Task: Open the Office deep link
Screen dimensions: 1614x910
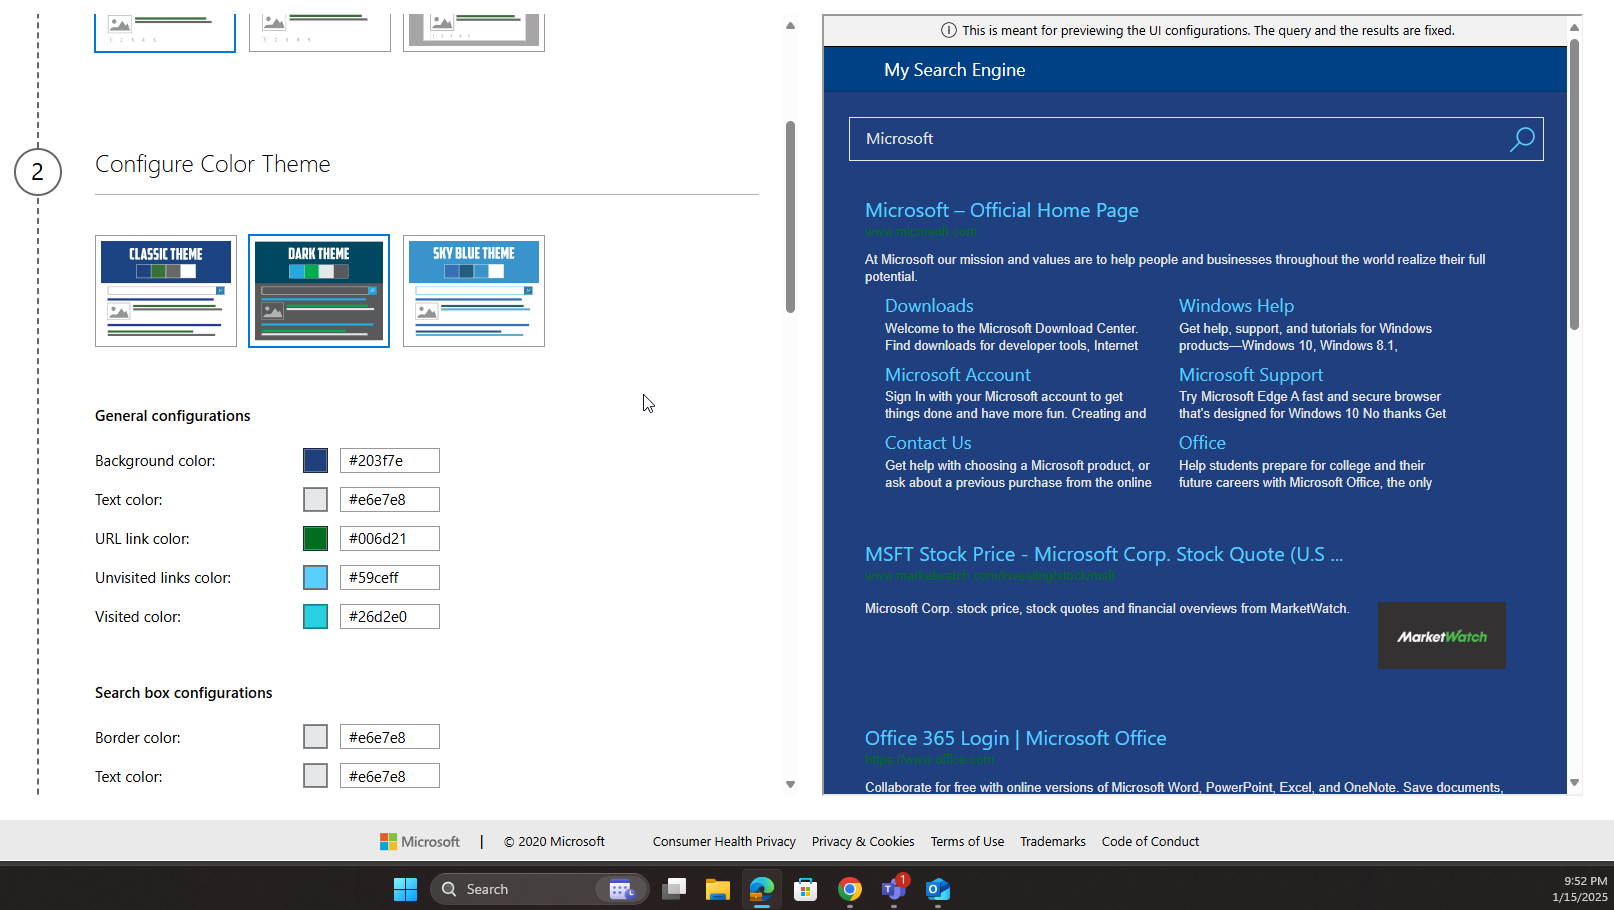Action: coord(1202,443)
